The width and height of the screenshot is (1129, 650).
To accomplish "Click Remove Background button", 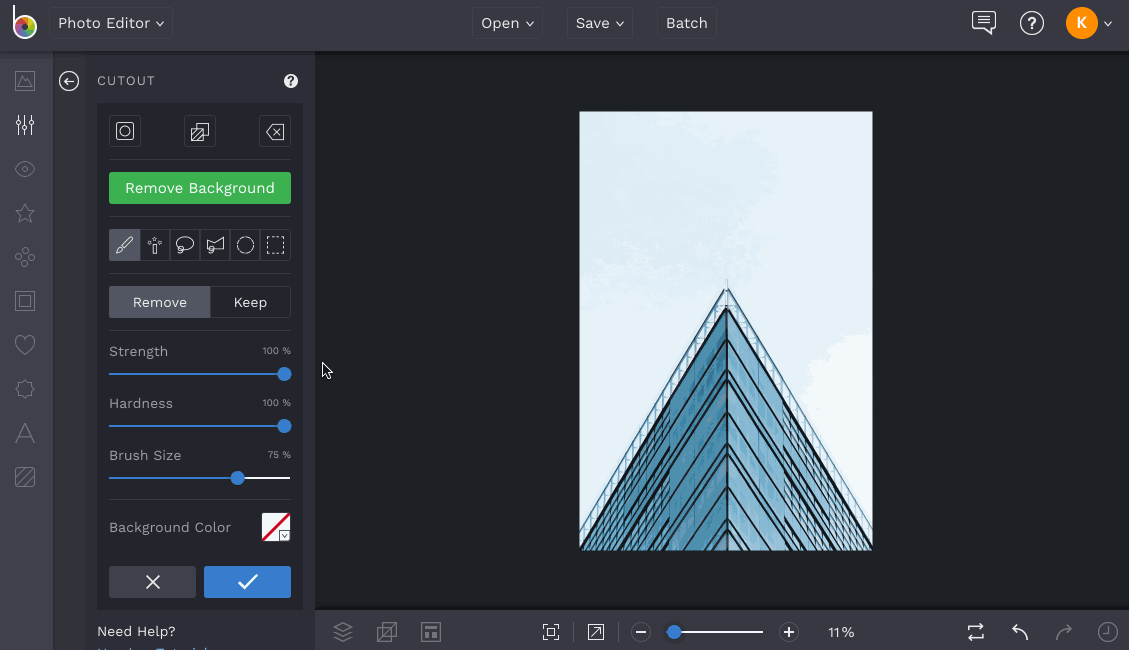I will tap(200, 188).
